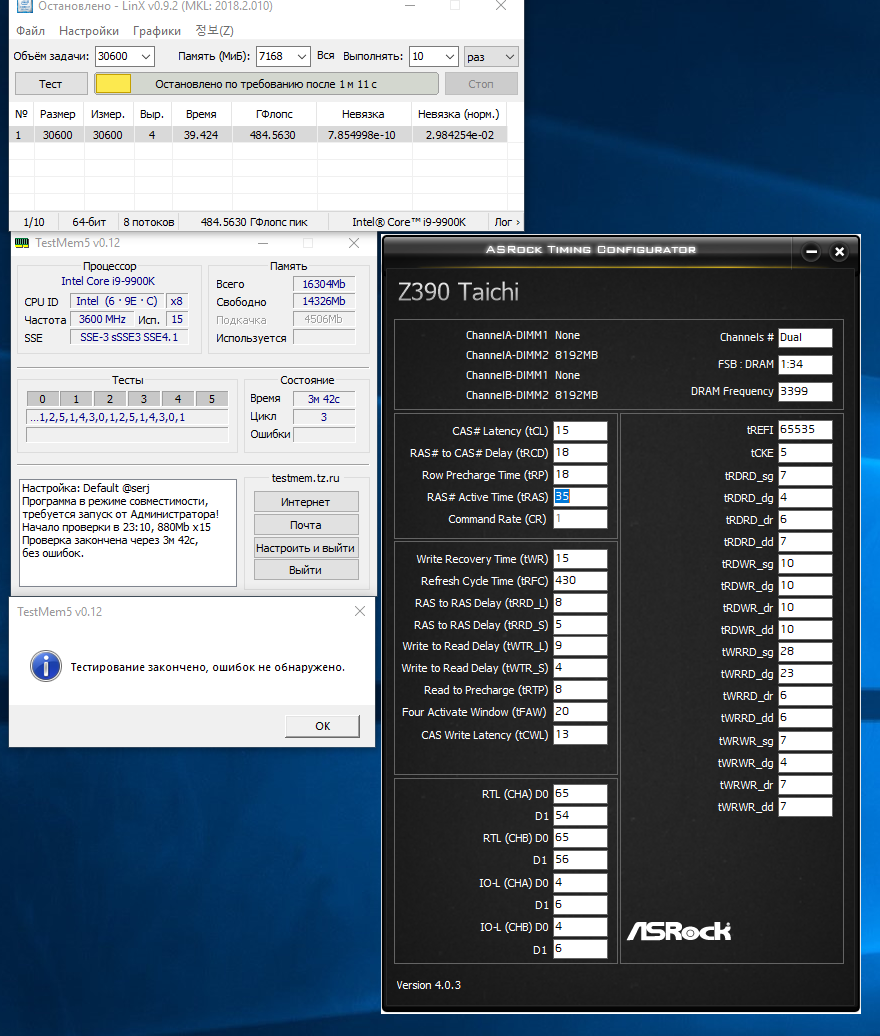Click the Intel Core i9-9900K processor text

(108, 281)
